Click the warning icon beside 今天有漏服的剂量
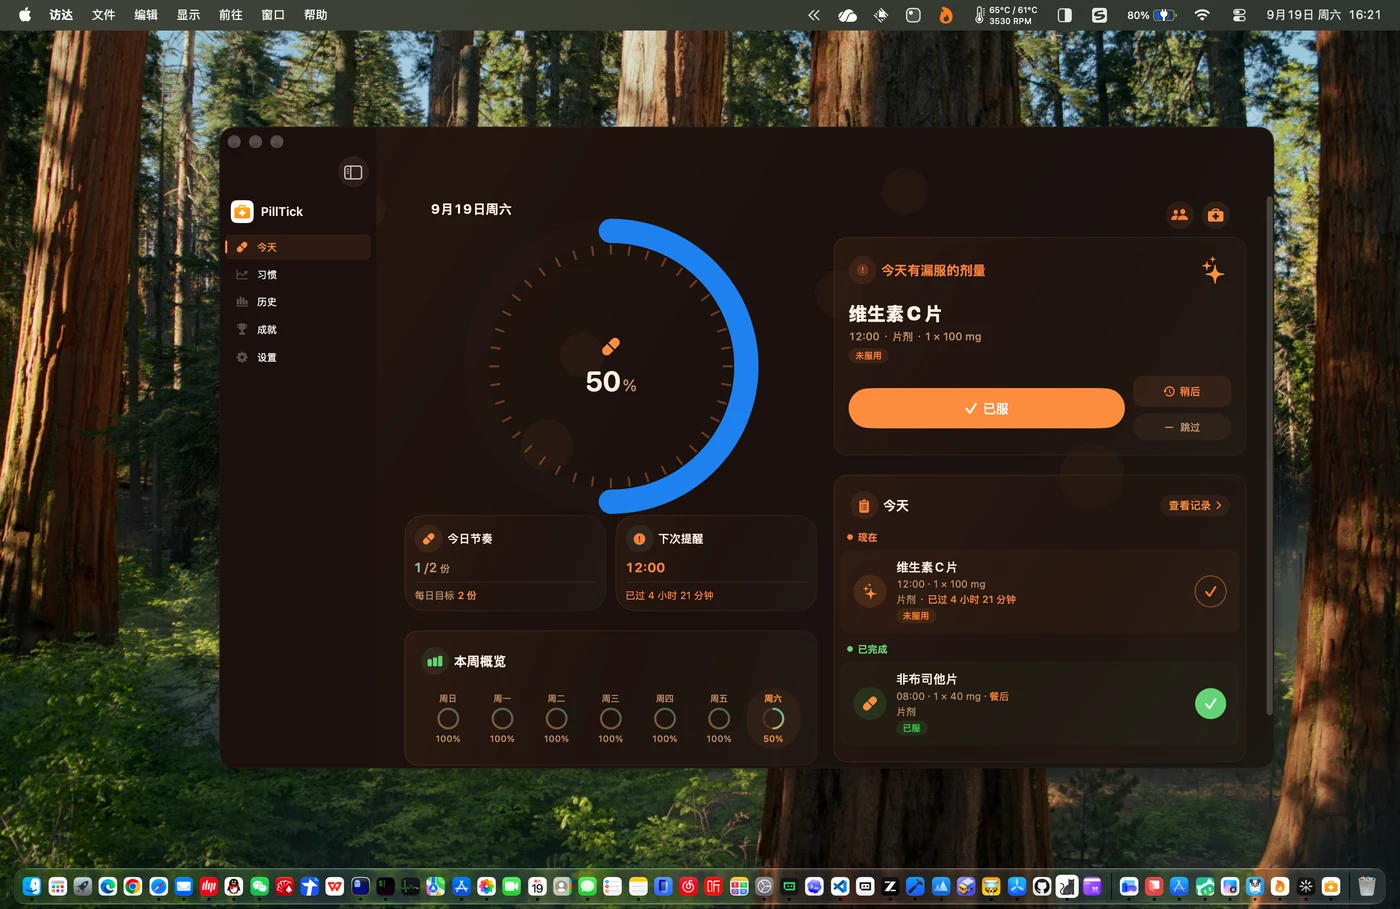 tap(862, 270)
